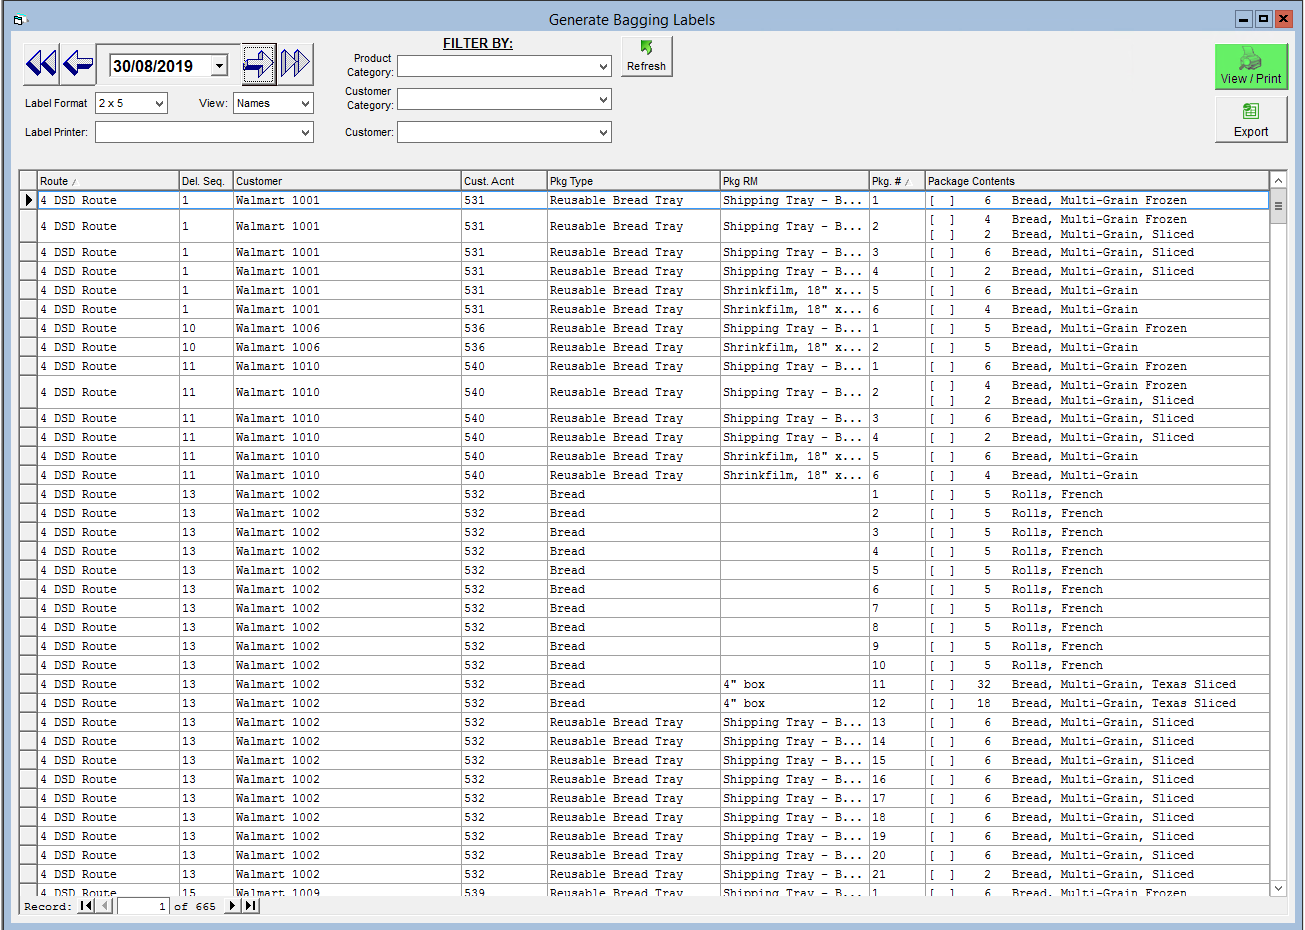This screenshot has height=930, width=1305.
Task: Open the Customer Category filter dropdown
Action: coord(603,99)
